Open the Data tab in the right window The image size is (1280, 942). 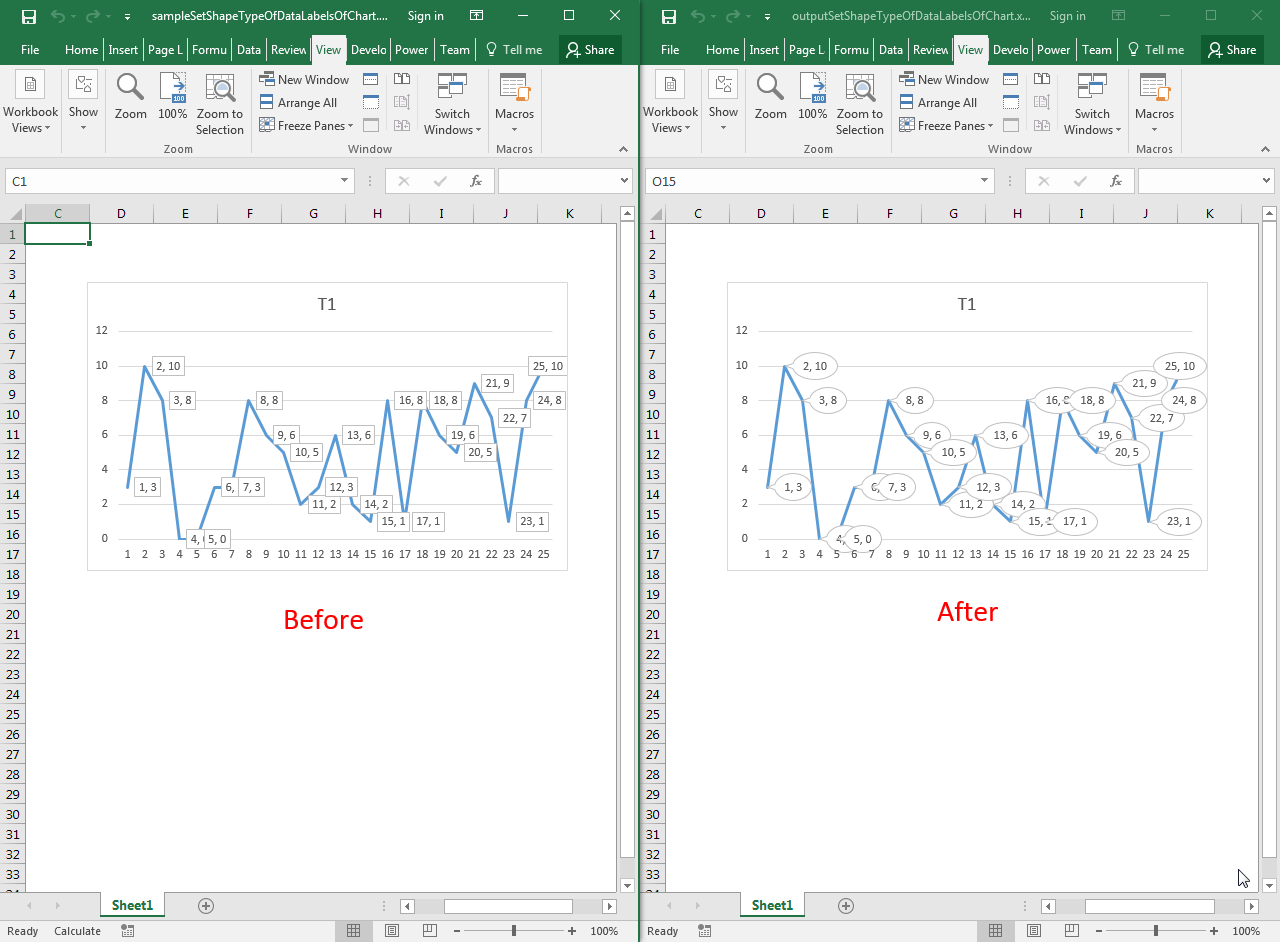[x=891, y=50]
